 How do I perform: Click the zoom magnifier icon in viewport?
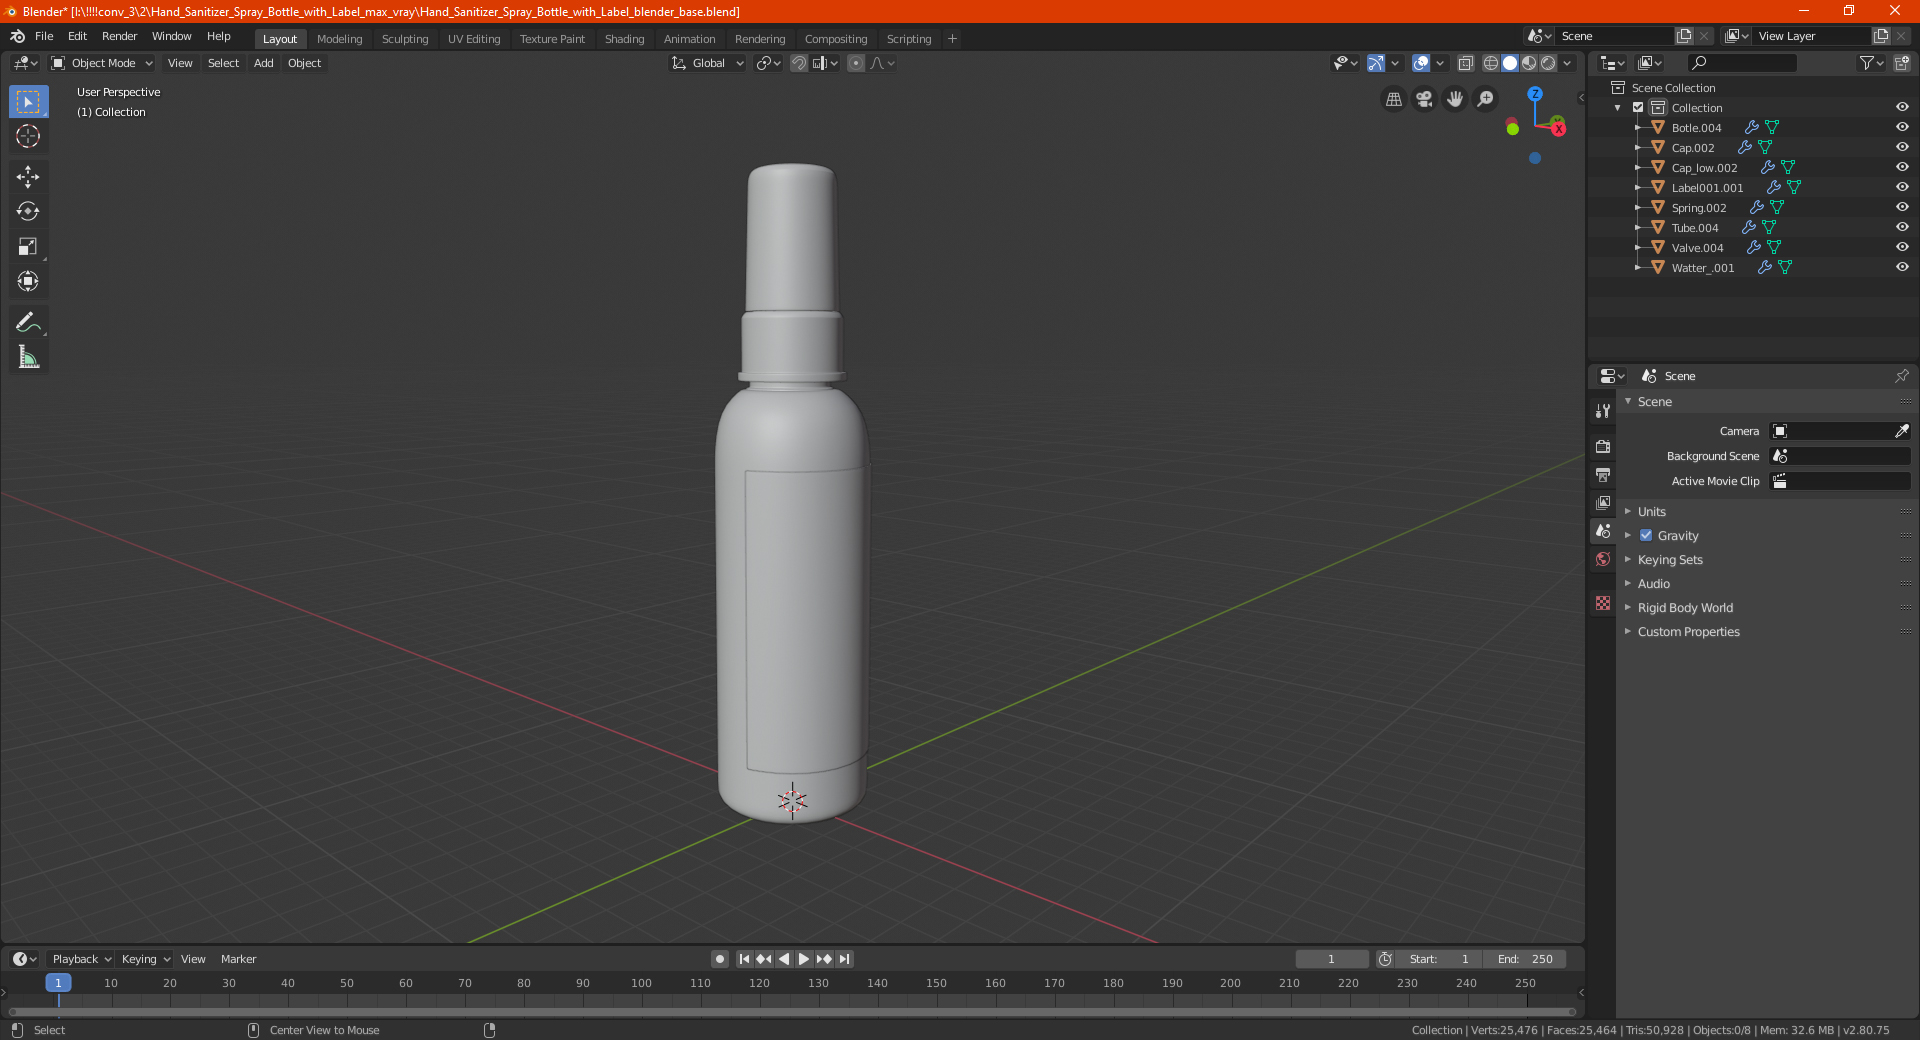[x=1486, y=99]
